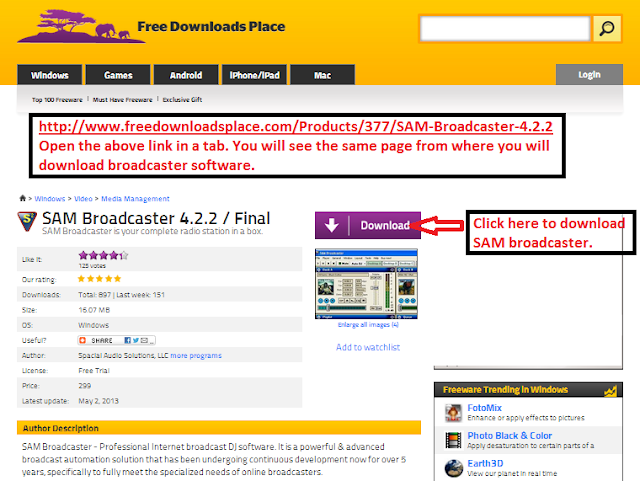Share on Facebook icon in Useful row

128,340
